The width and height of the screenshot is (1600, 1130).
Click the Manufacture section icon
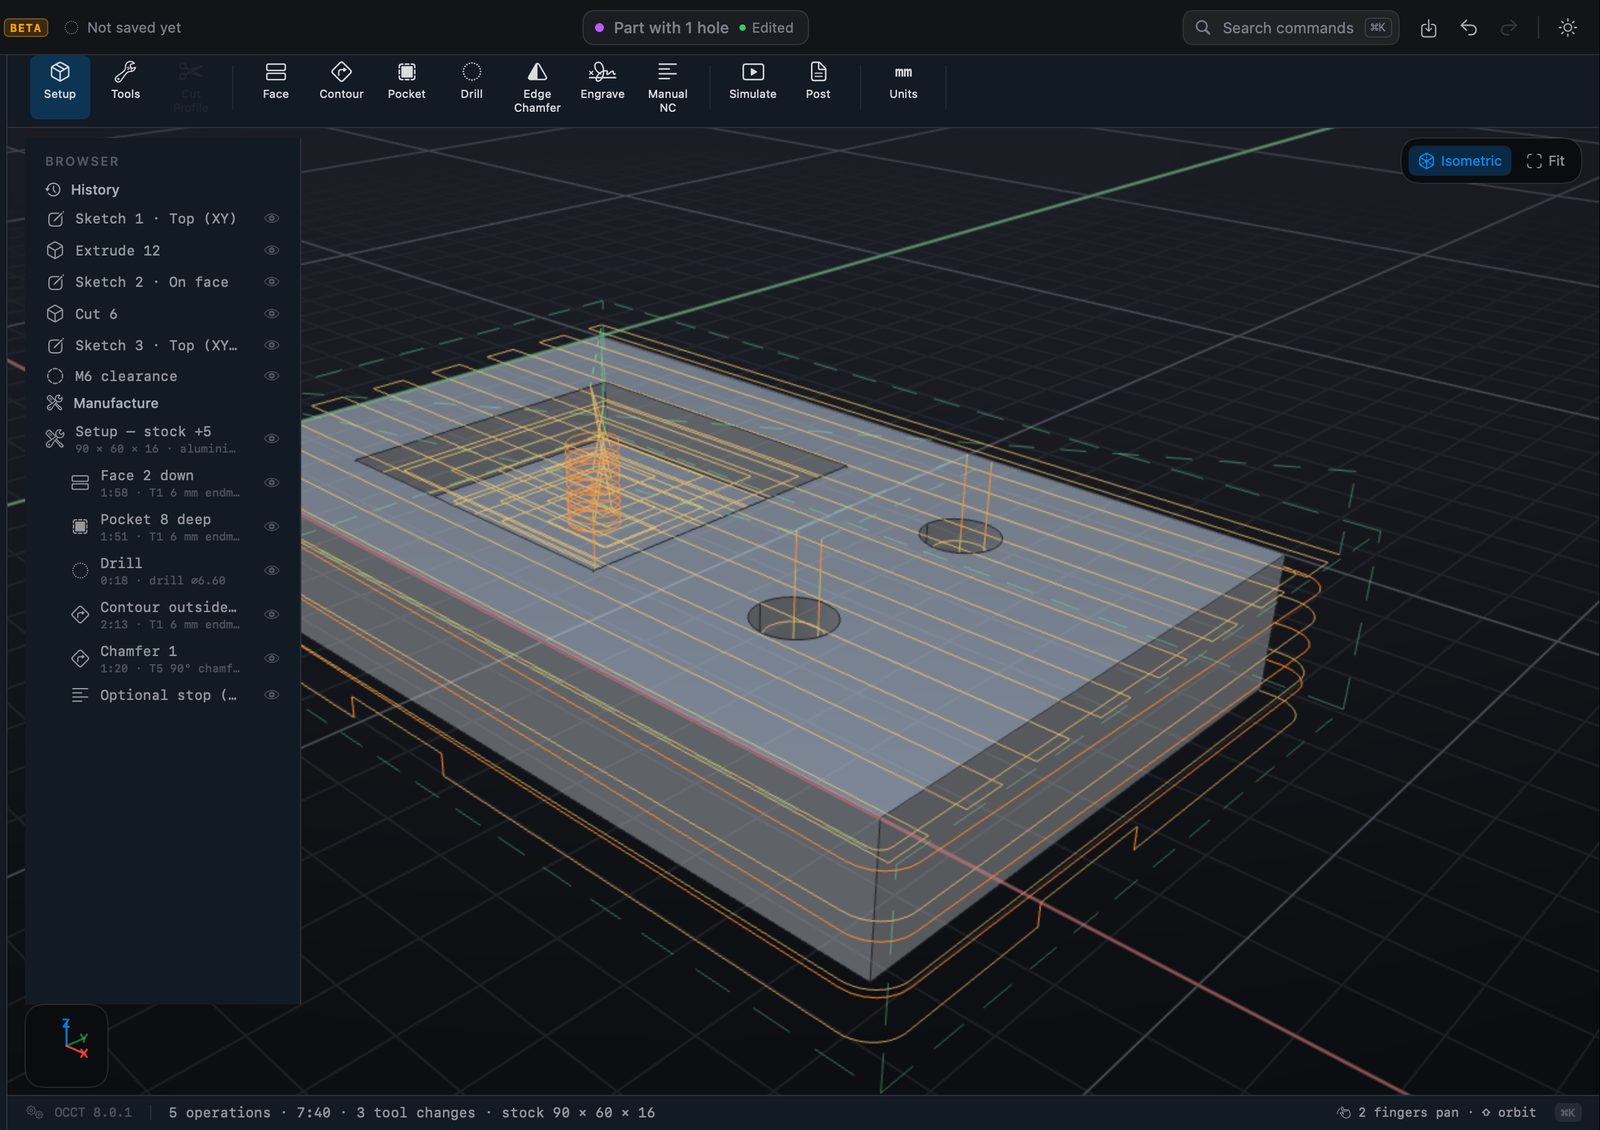[x=54, y=403]
